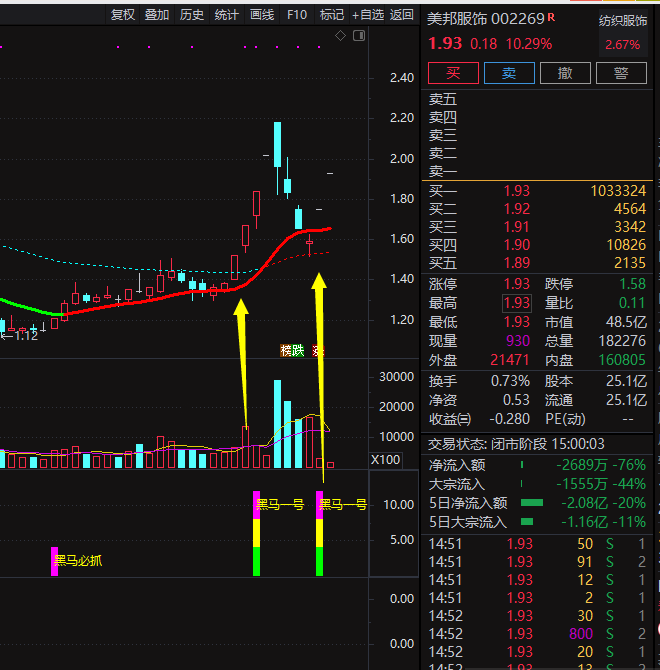The image size is (660, 670).
Task: Click the red 买 buy button
Action: click(x=453, y=73)
